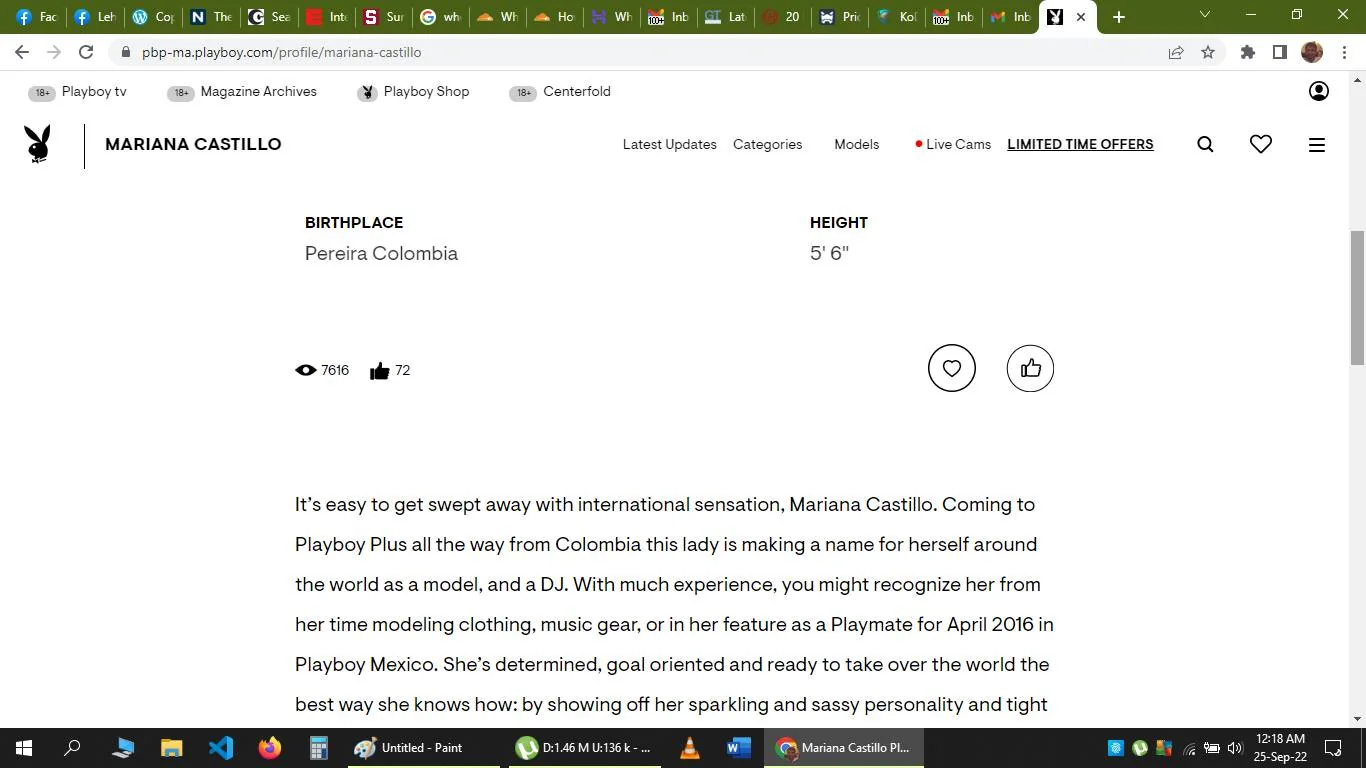Viewport: 1366px width, 768px height.
Task: Like the profile with circled thumbs-up
Action: click(1030, 369)
